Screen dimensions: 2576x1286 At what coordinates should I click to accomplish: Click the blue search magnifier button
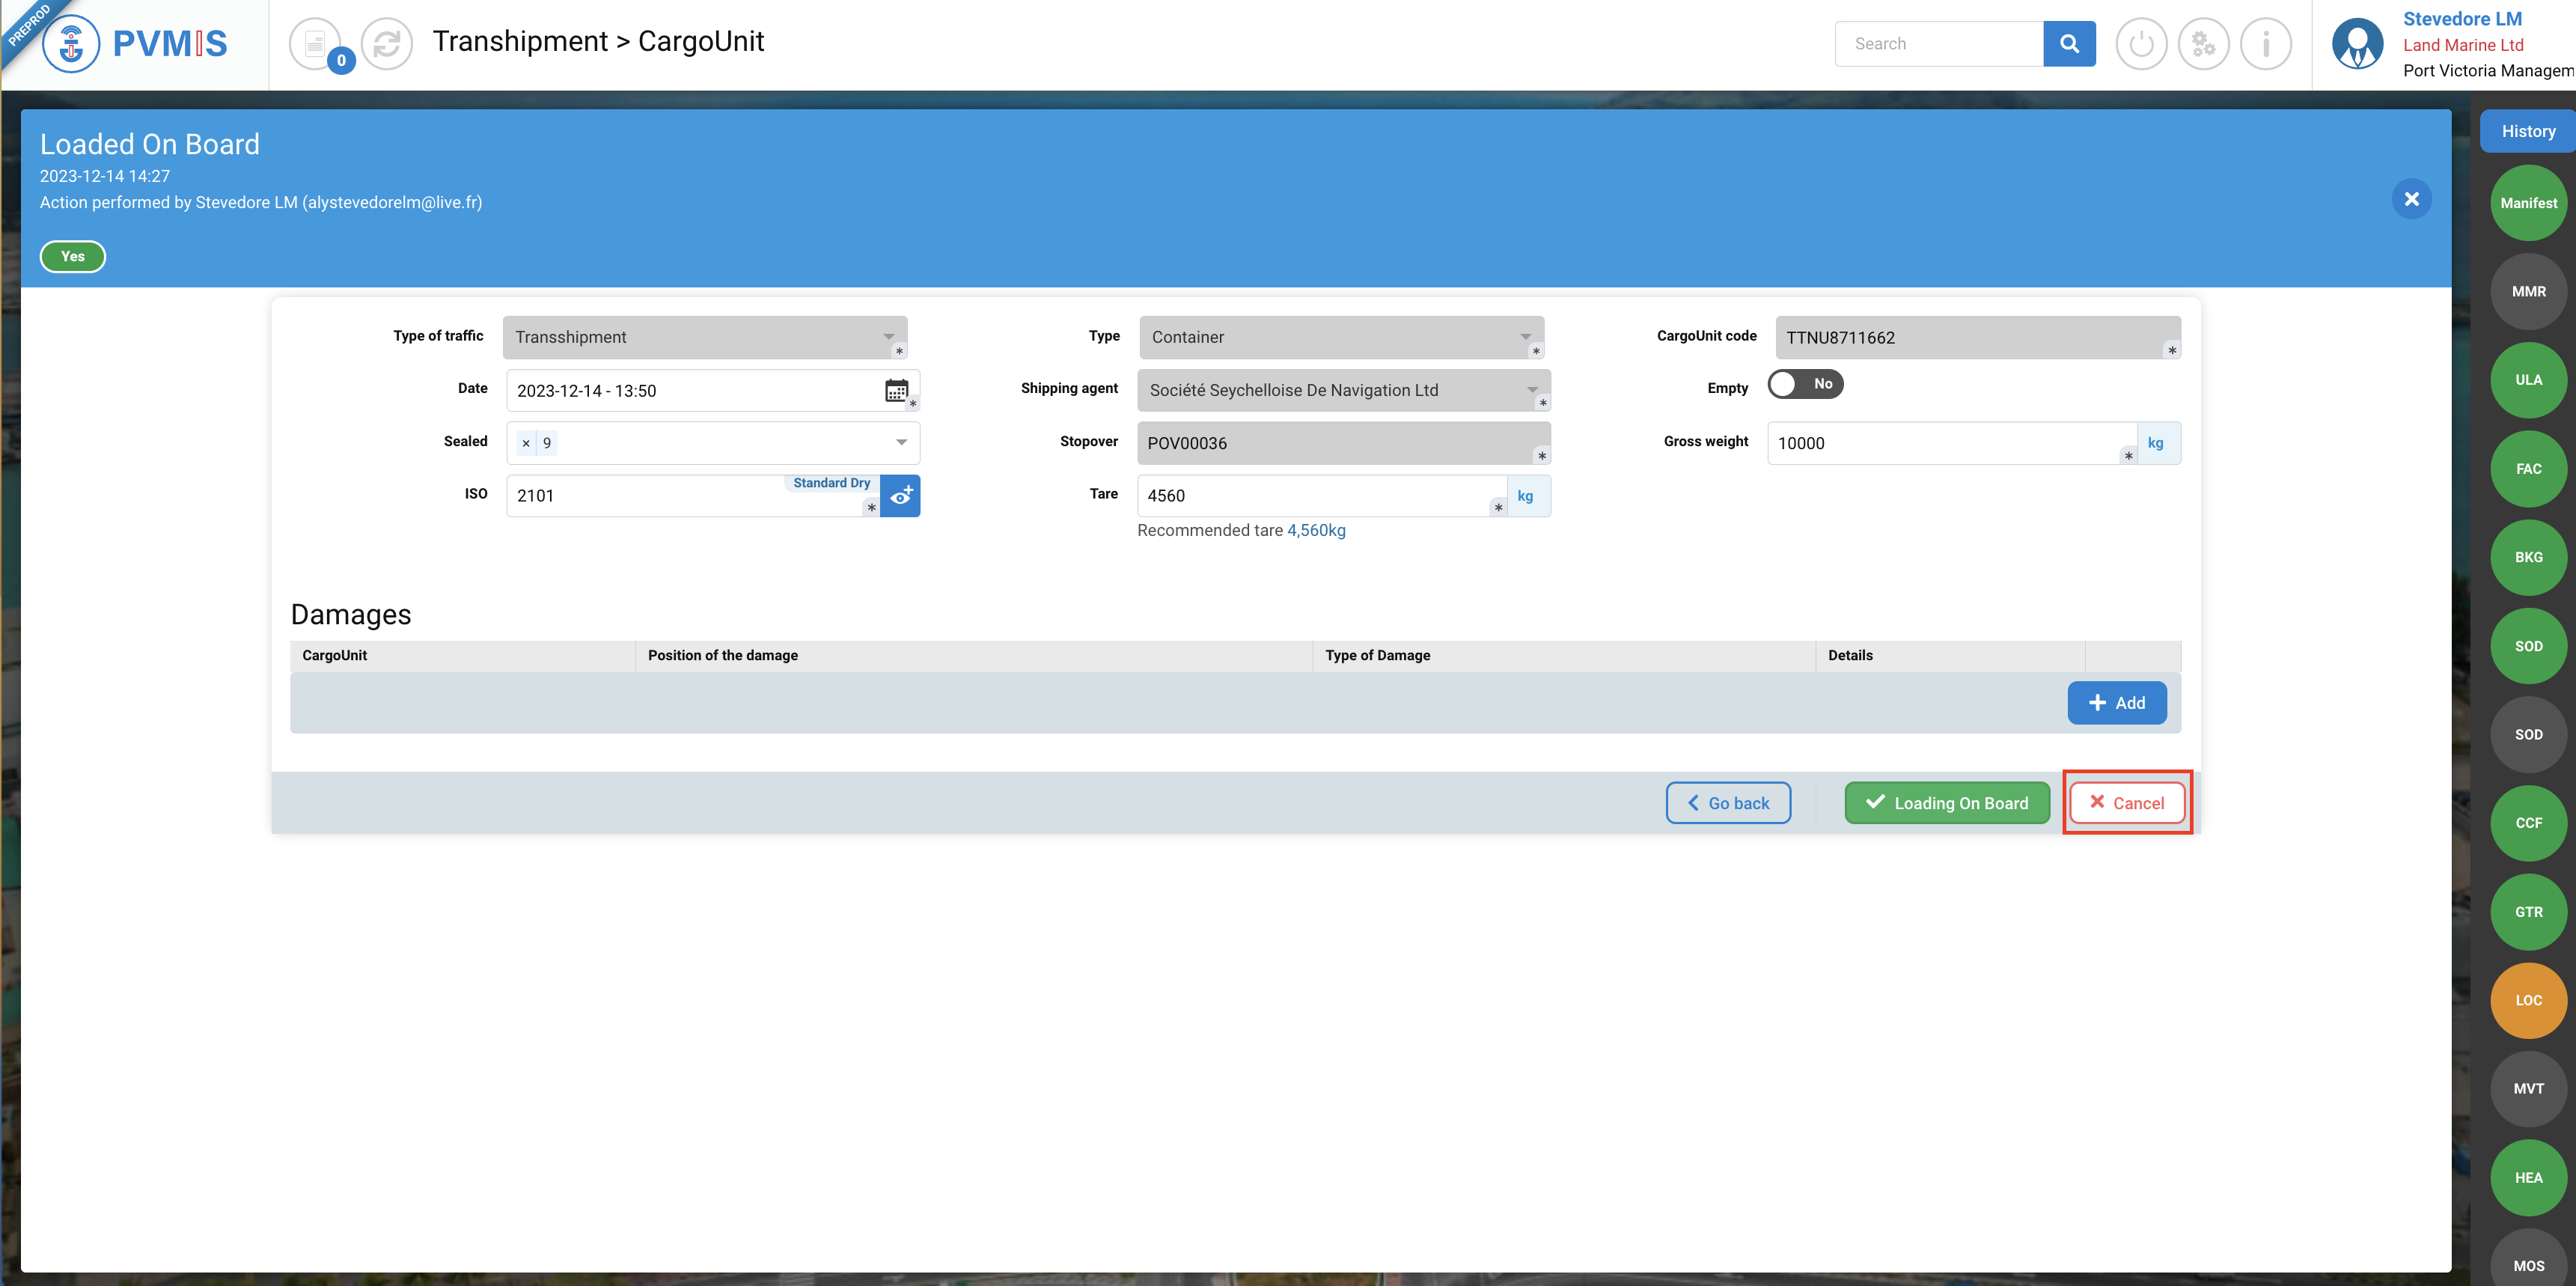click(x=2069, y=44)
